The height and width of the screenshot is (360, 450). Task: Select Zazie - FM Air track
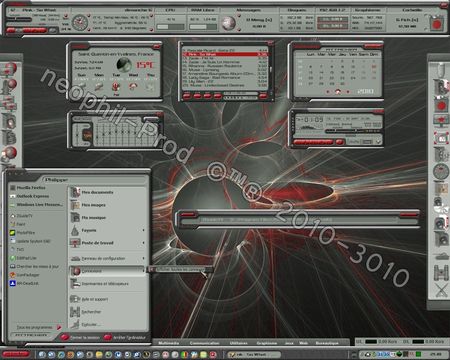[224, 58]
